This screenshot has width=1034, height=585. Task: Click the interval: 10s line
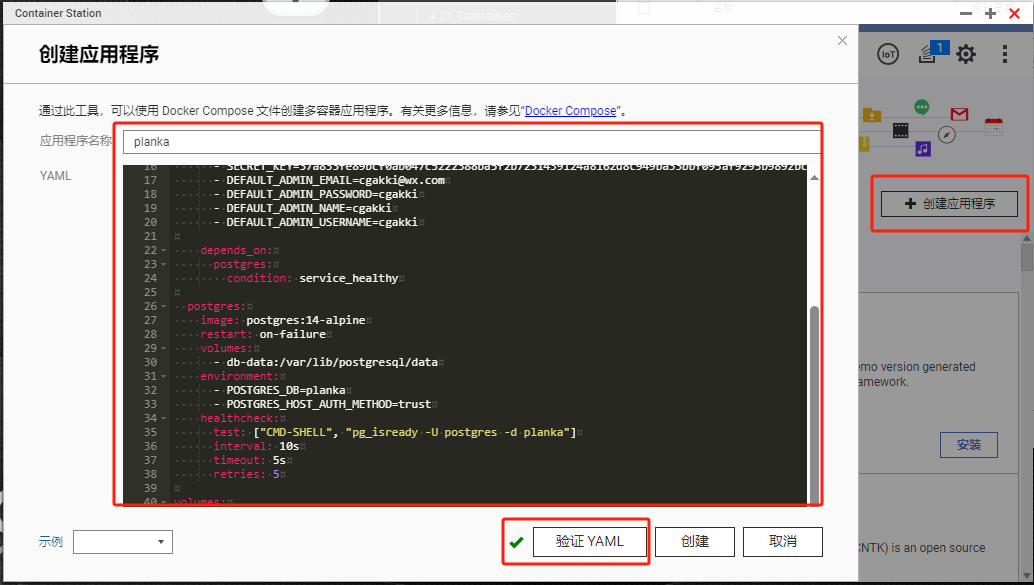tap(256, 446)
